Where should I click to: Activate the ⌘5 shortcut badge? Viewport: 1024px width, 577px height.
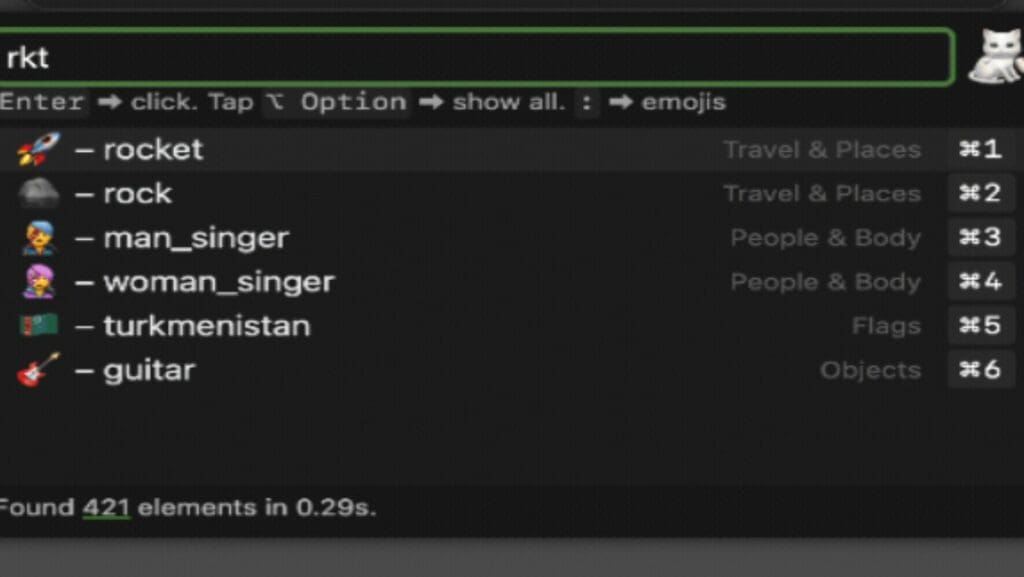[980, 325]
